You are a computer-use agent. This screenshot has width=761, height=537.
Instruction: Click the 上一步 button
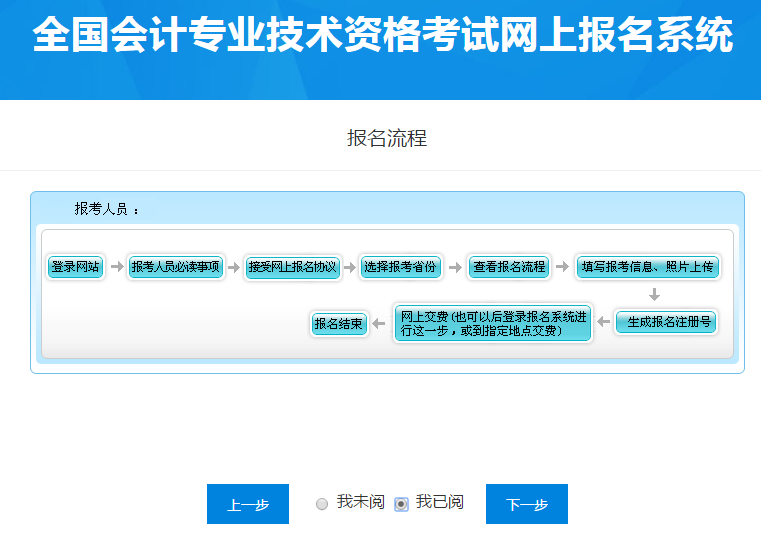point(248,504)
